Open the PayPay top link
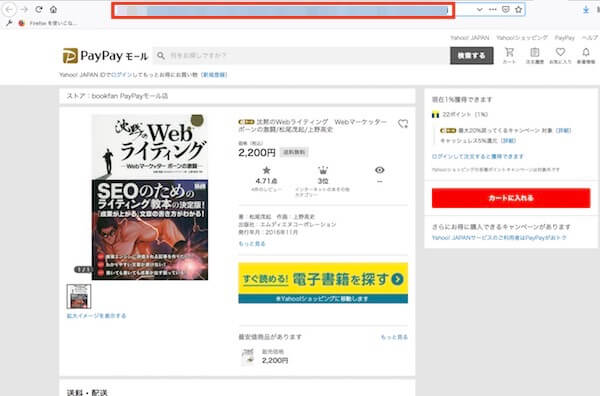The height and width of the screenshot is (396, 600). [565, 37]
